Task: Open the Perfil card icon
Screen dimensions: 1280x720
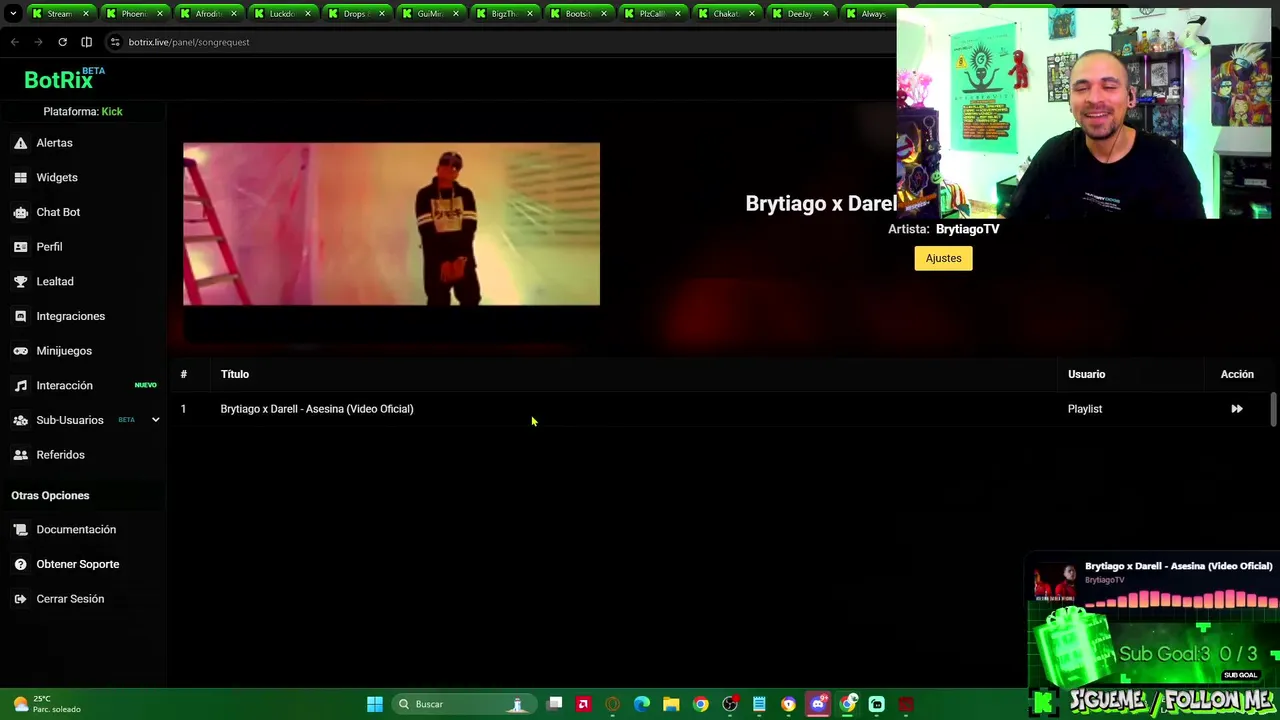Action: click(x=20, y=247)
